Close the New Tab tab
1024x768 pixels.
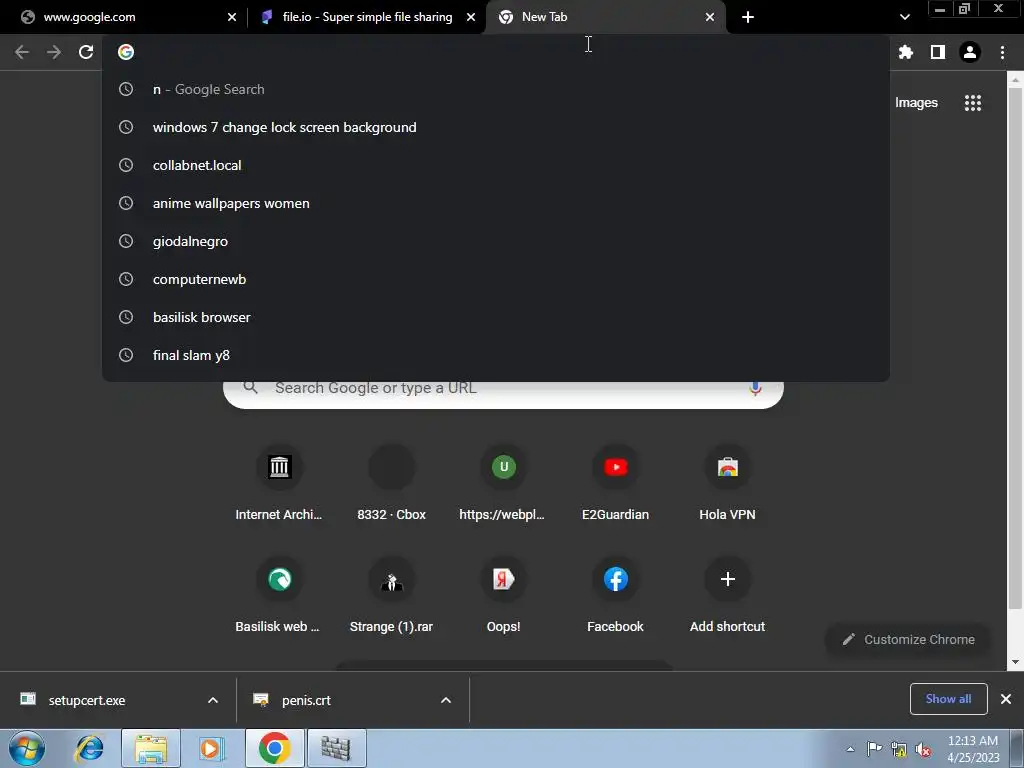click(710, 17)
